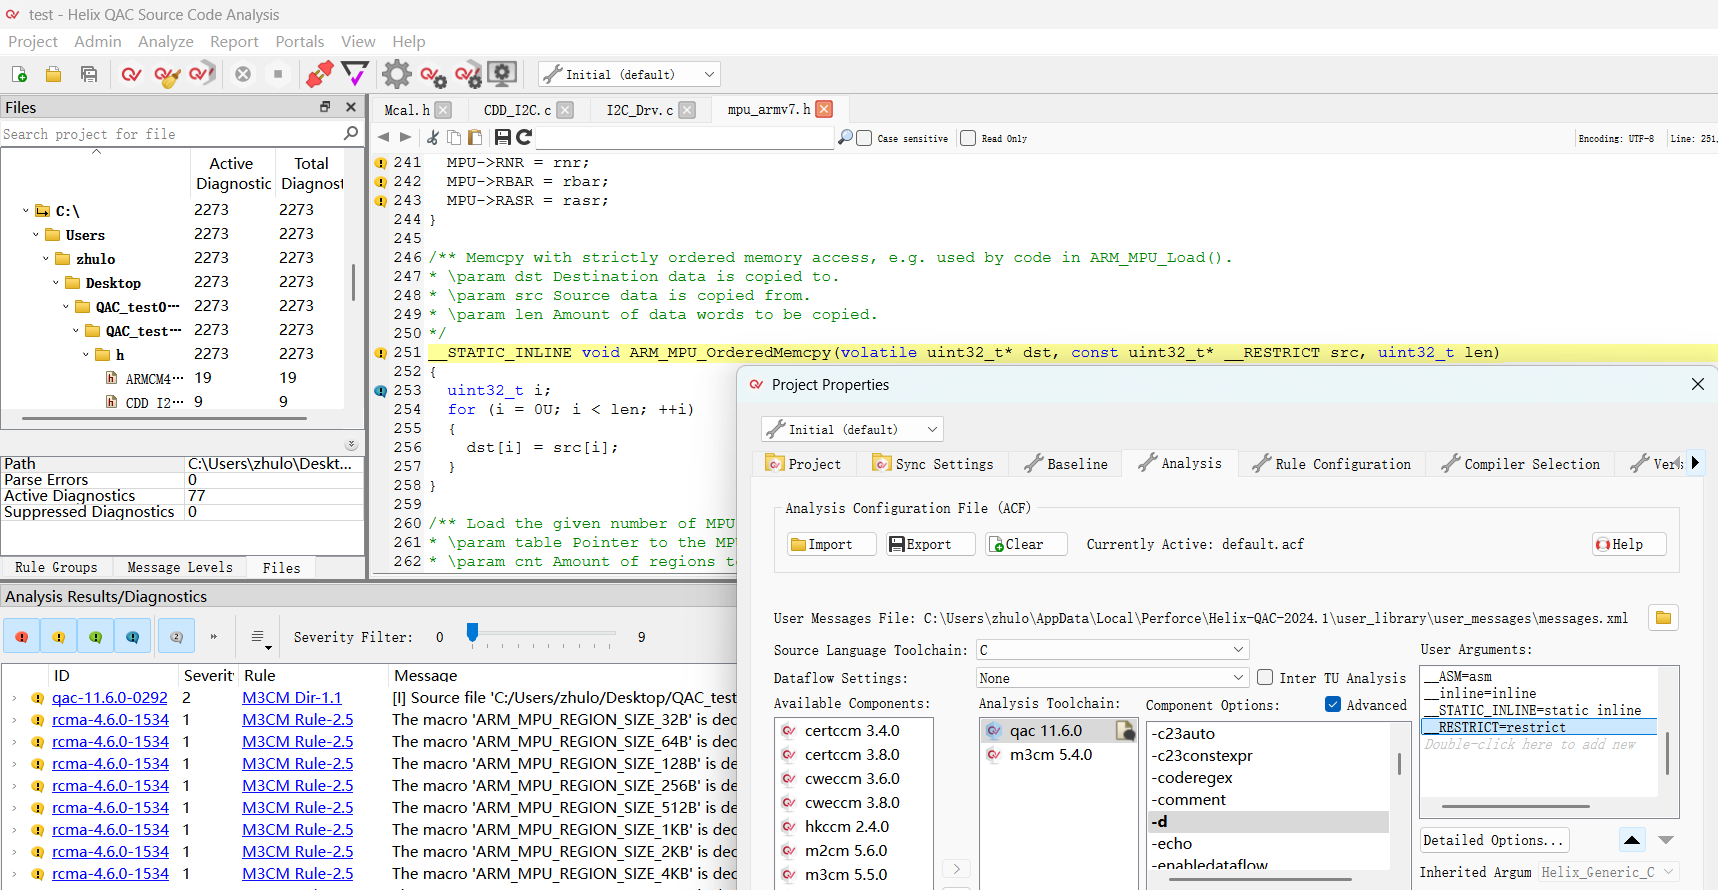Open the Portals menu
The height and width of the screenshot is (890, 1718).
300,41
